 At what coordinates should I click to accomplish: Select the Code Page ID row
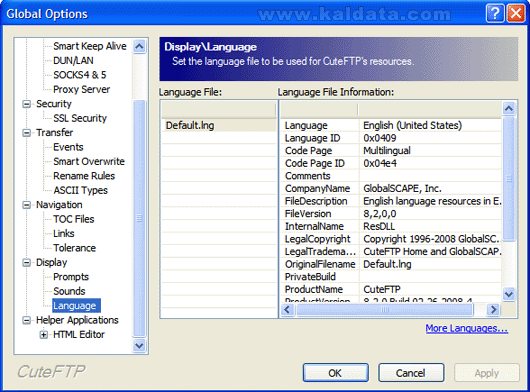click(x=391, y=163)
